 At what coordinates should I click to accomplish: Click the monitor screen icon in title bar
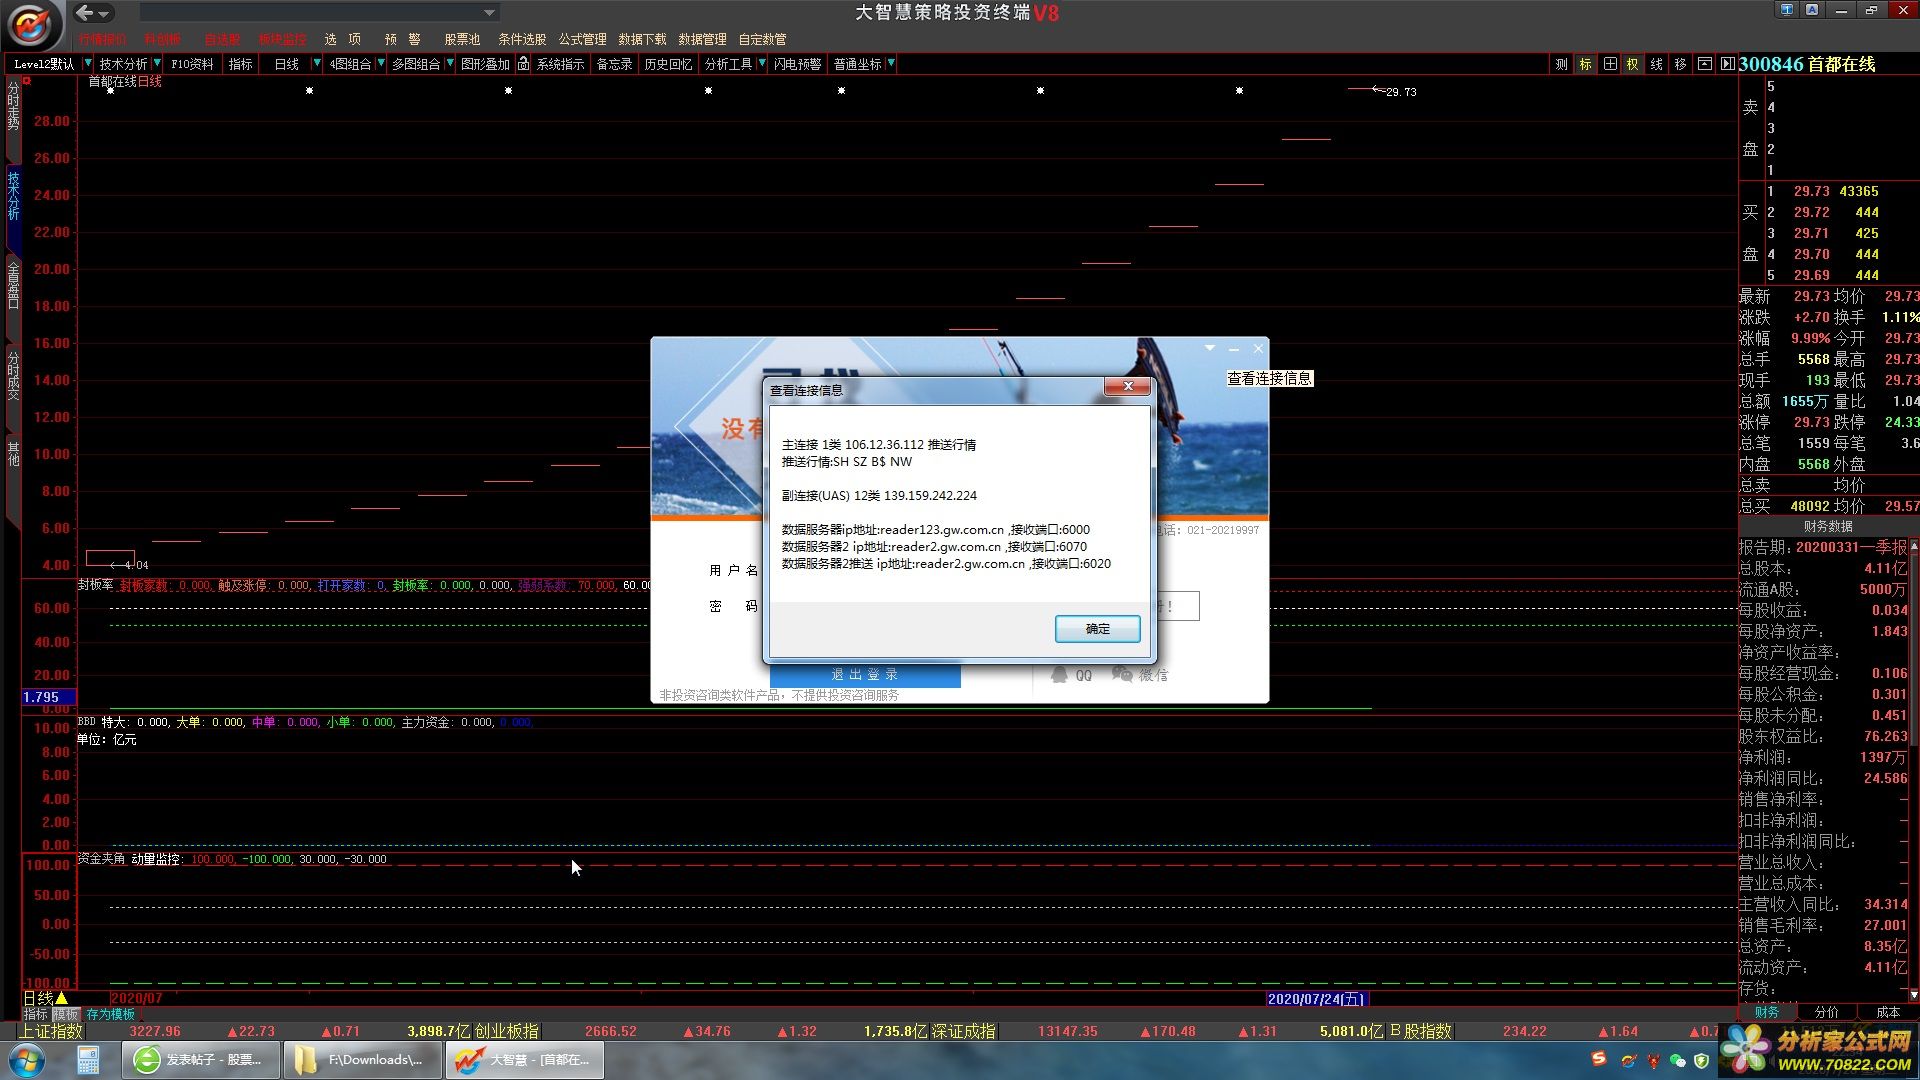click(1787, 10)
